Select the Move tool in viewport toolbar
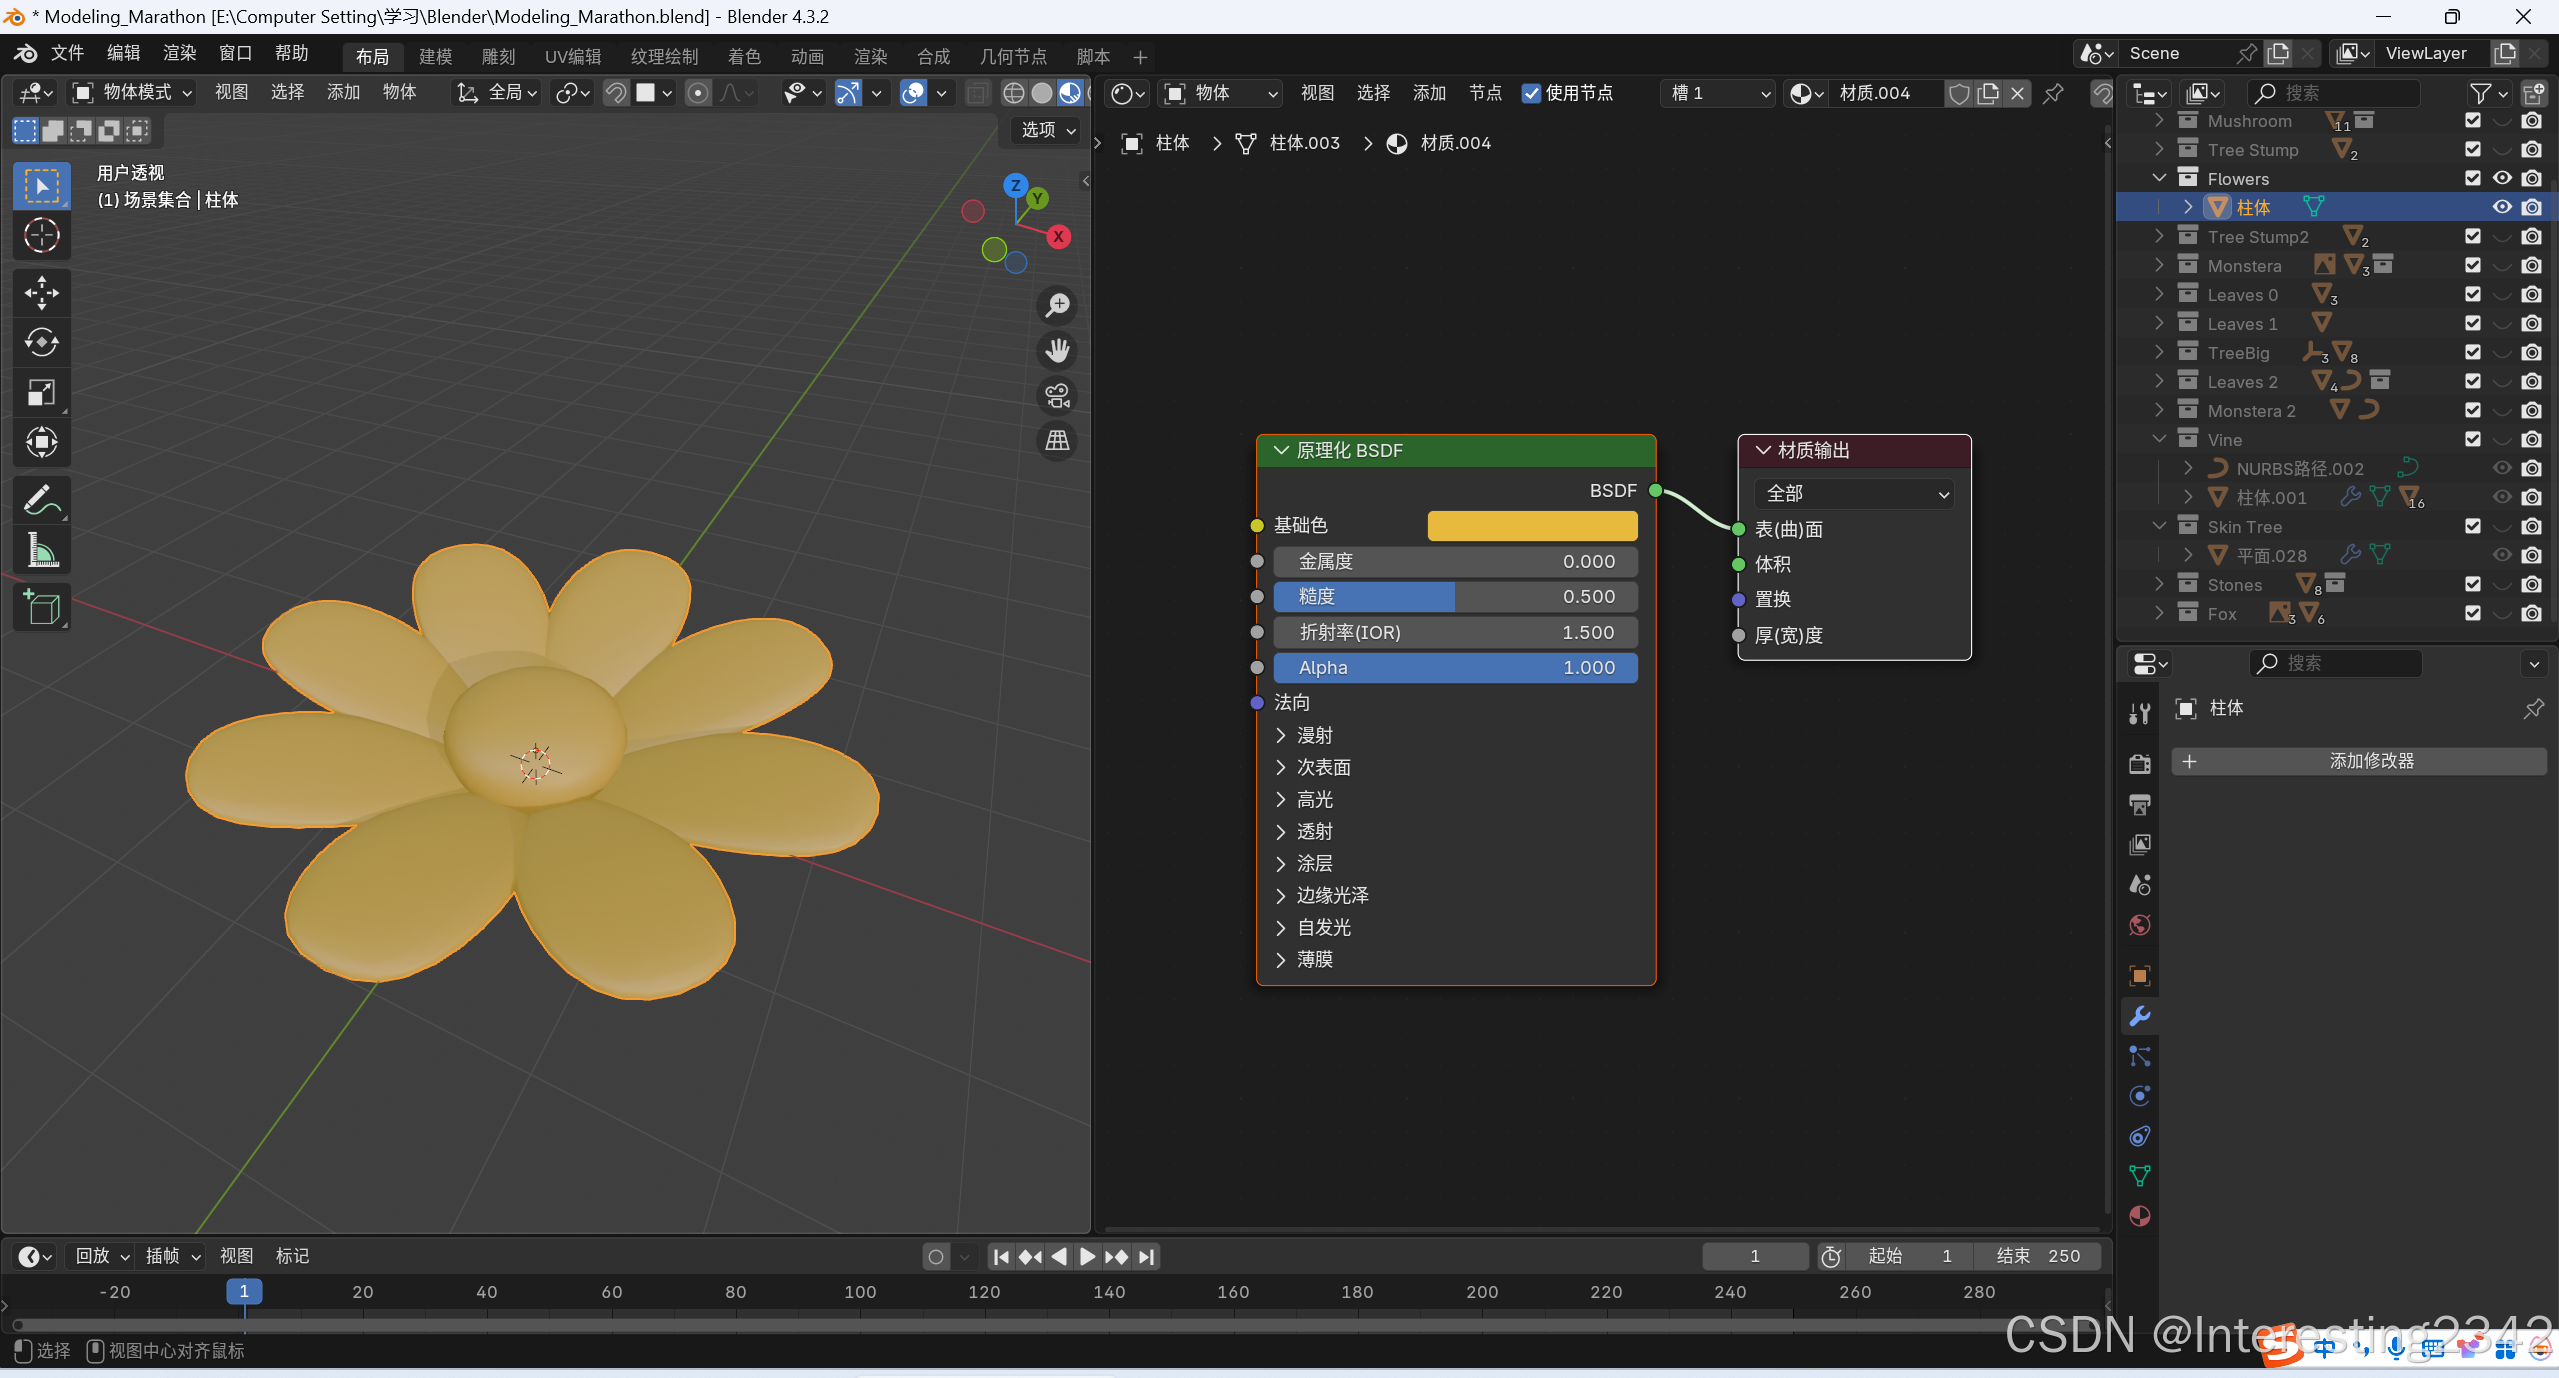Image resolution: width=2559 pixels, height=1378 pixels. [41, 293]
